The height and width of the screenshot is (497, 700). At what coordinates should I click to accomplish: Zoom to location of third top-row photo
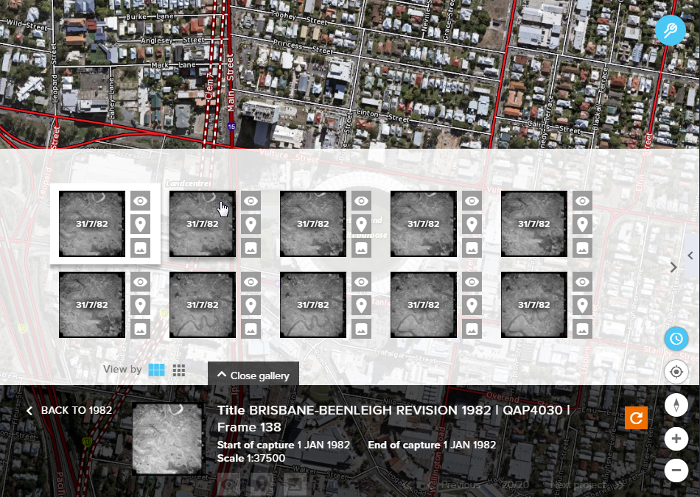[361, 224]
